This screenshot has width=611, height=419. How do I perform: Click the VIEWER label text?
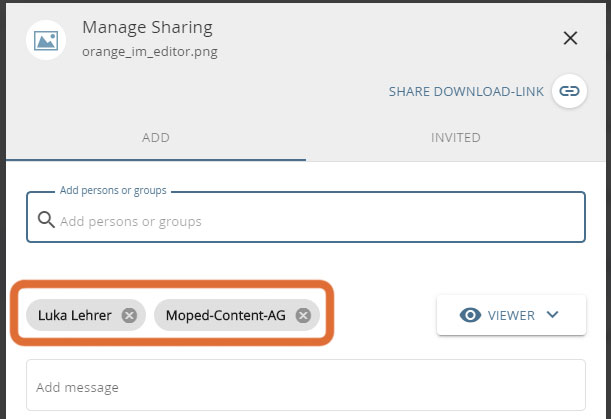tap(512, 315)
